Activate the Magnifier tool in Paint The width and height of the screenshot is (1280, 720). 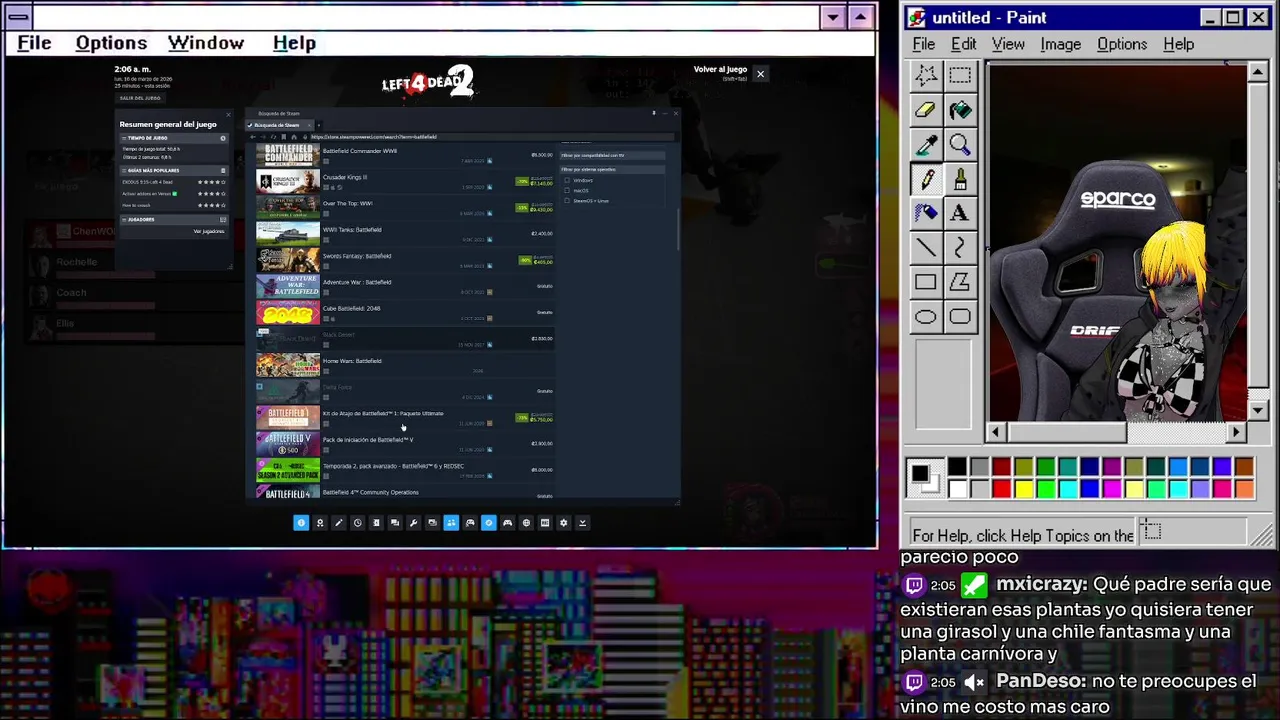[960, 145]
